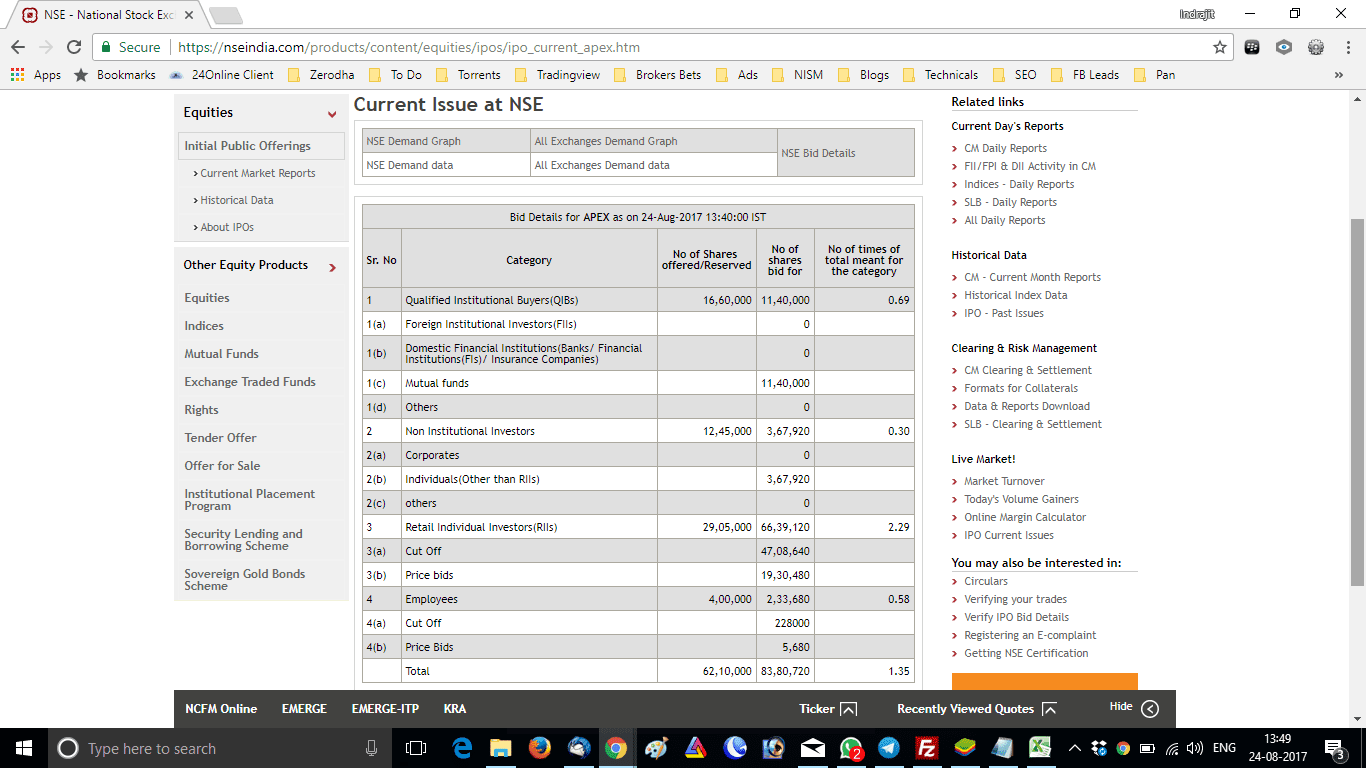Open Historical Data under IPOs sidebar
This screenshot has width=1366, height=768.
(236, 200)
